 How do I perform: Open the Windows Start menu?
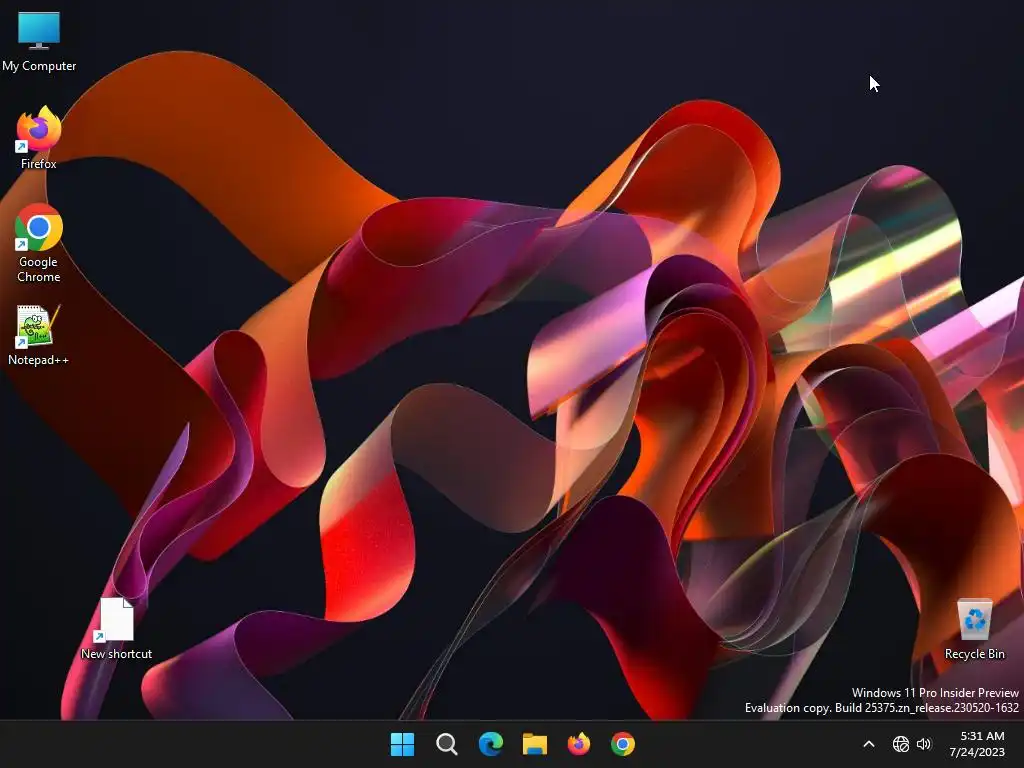pos(402,744)
